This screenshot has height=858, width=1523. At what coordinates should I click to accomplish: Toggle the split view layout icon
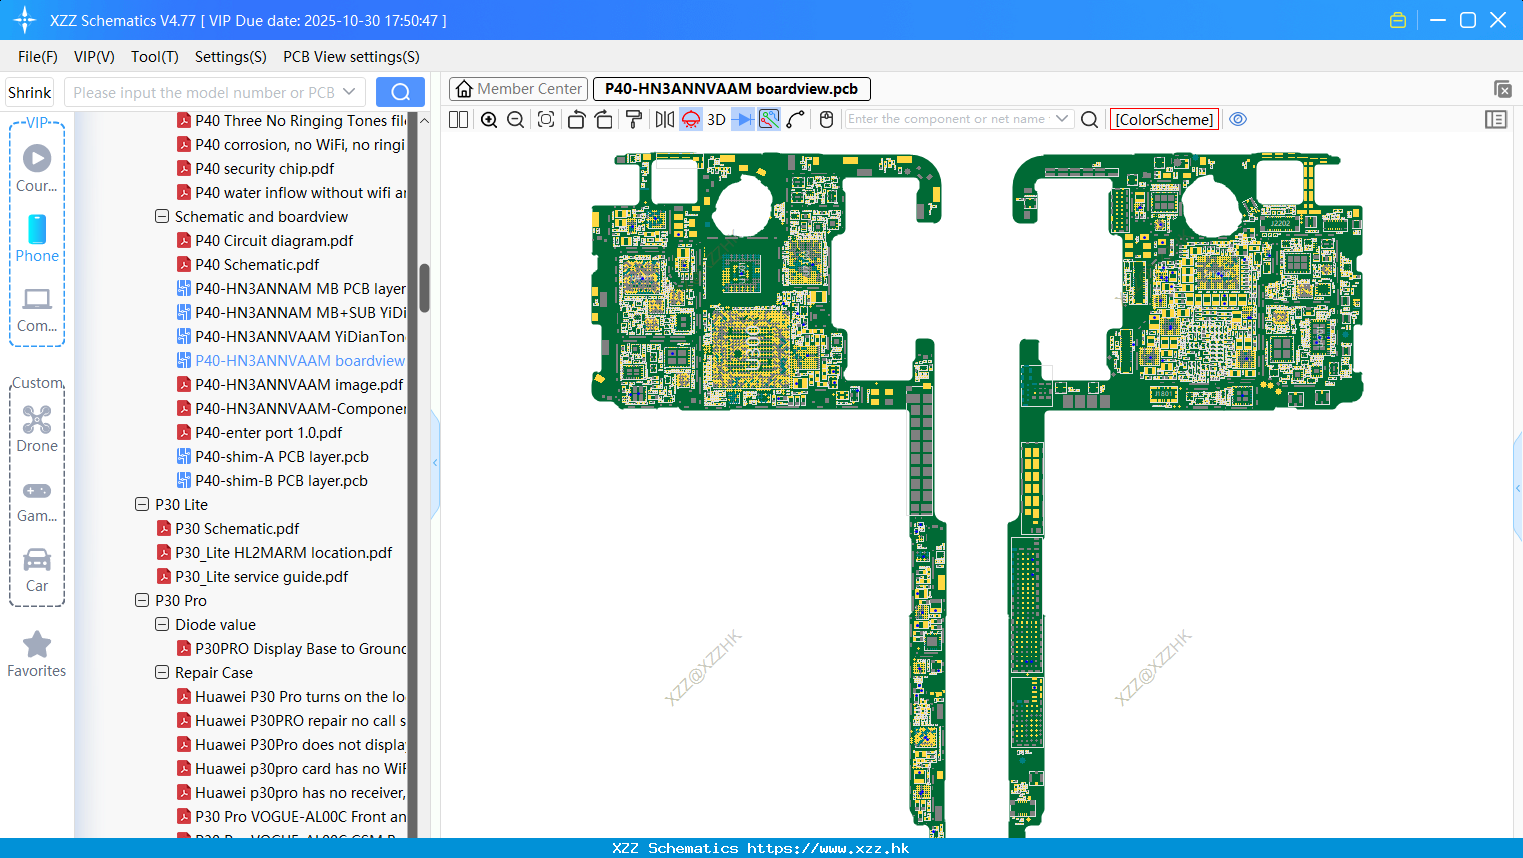[459, 119]
